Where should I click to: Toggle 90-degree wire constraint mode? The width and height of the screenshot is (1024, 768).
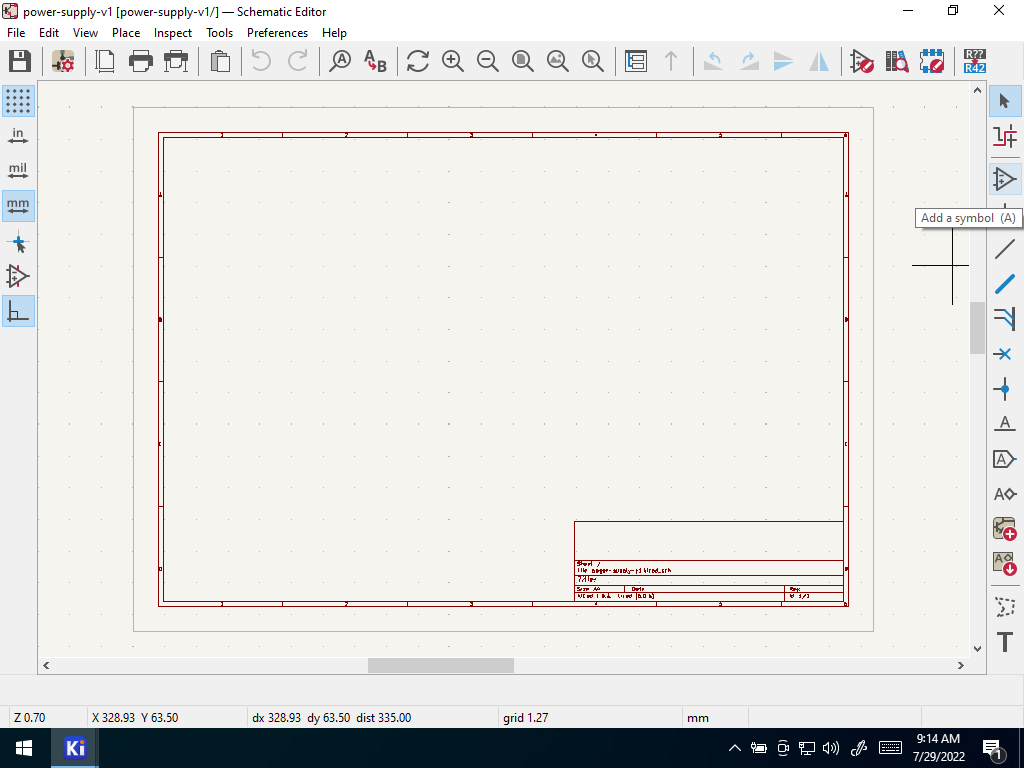[x=18, y=312]
